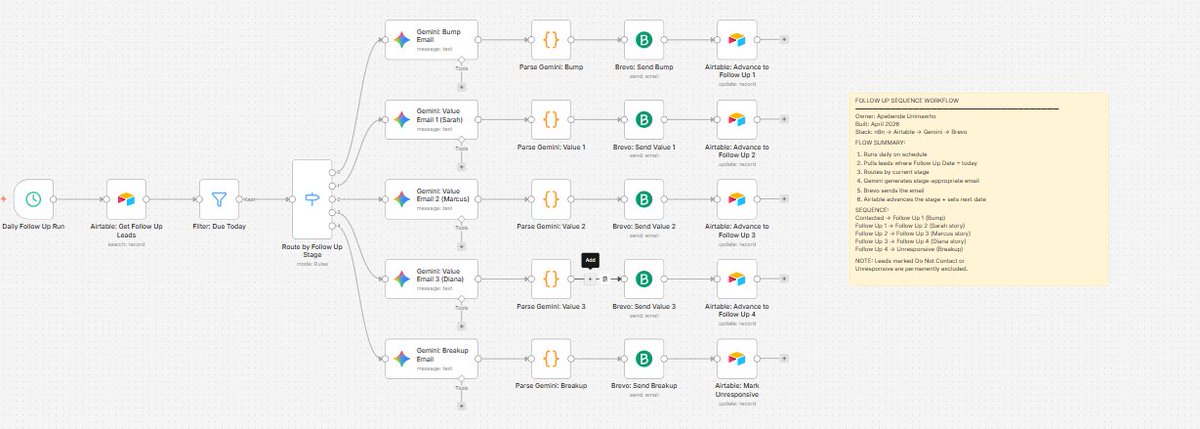The height and width of the screenshot is (429, 1200).
Task: Select the Gemini: Breakup Email node
Action: 431,359
